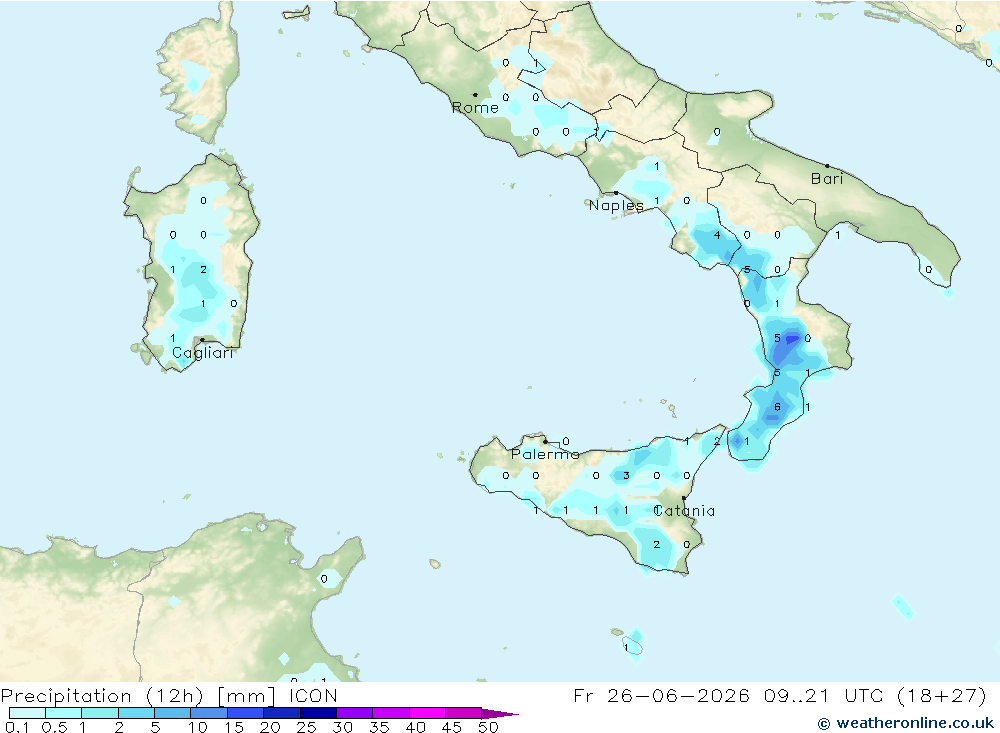Click the legend value 40

point(416,727)
